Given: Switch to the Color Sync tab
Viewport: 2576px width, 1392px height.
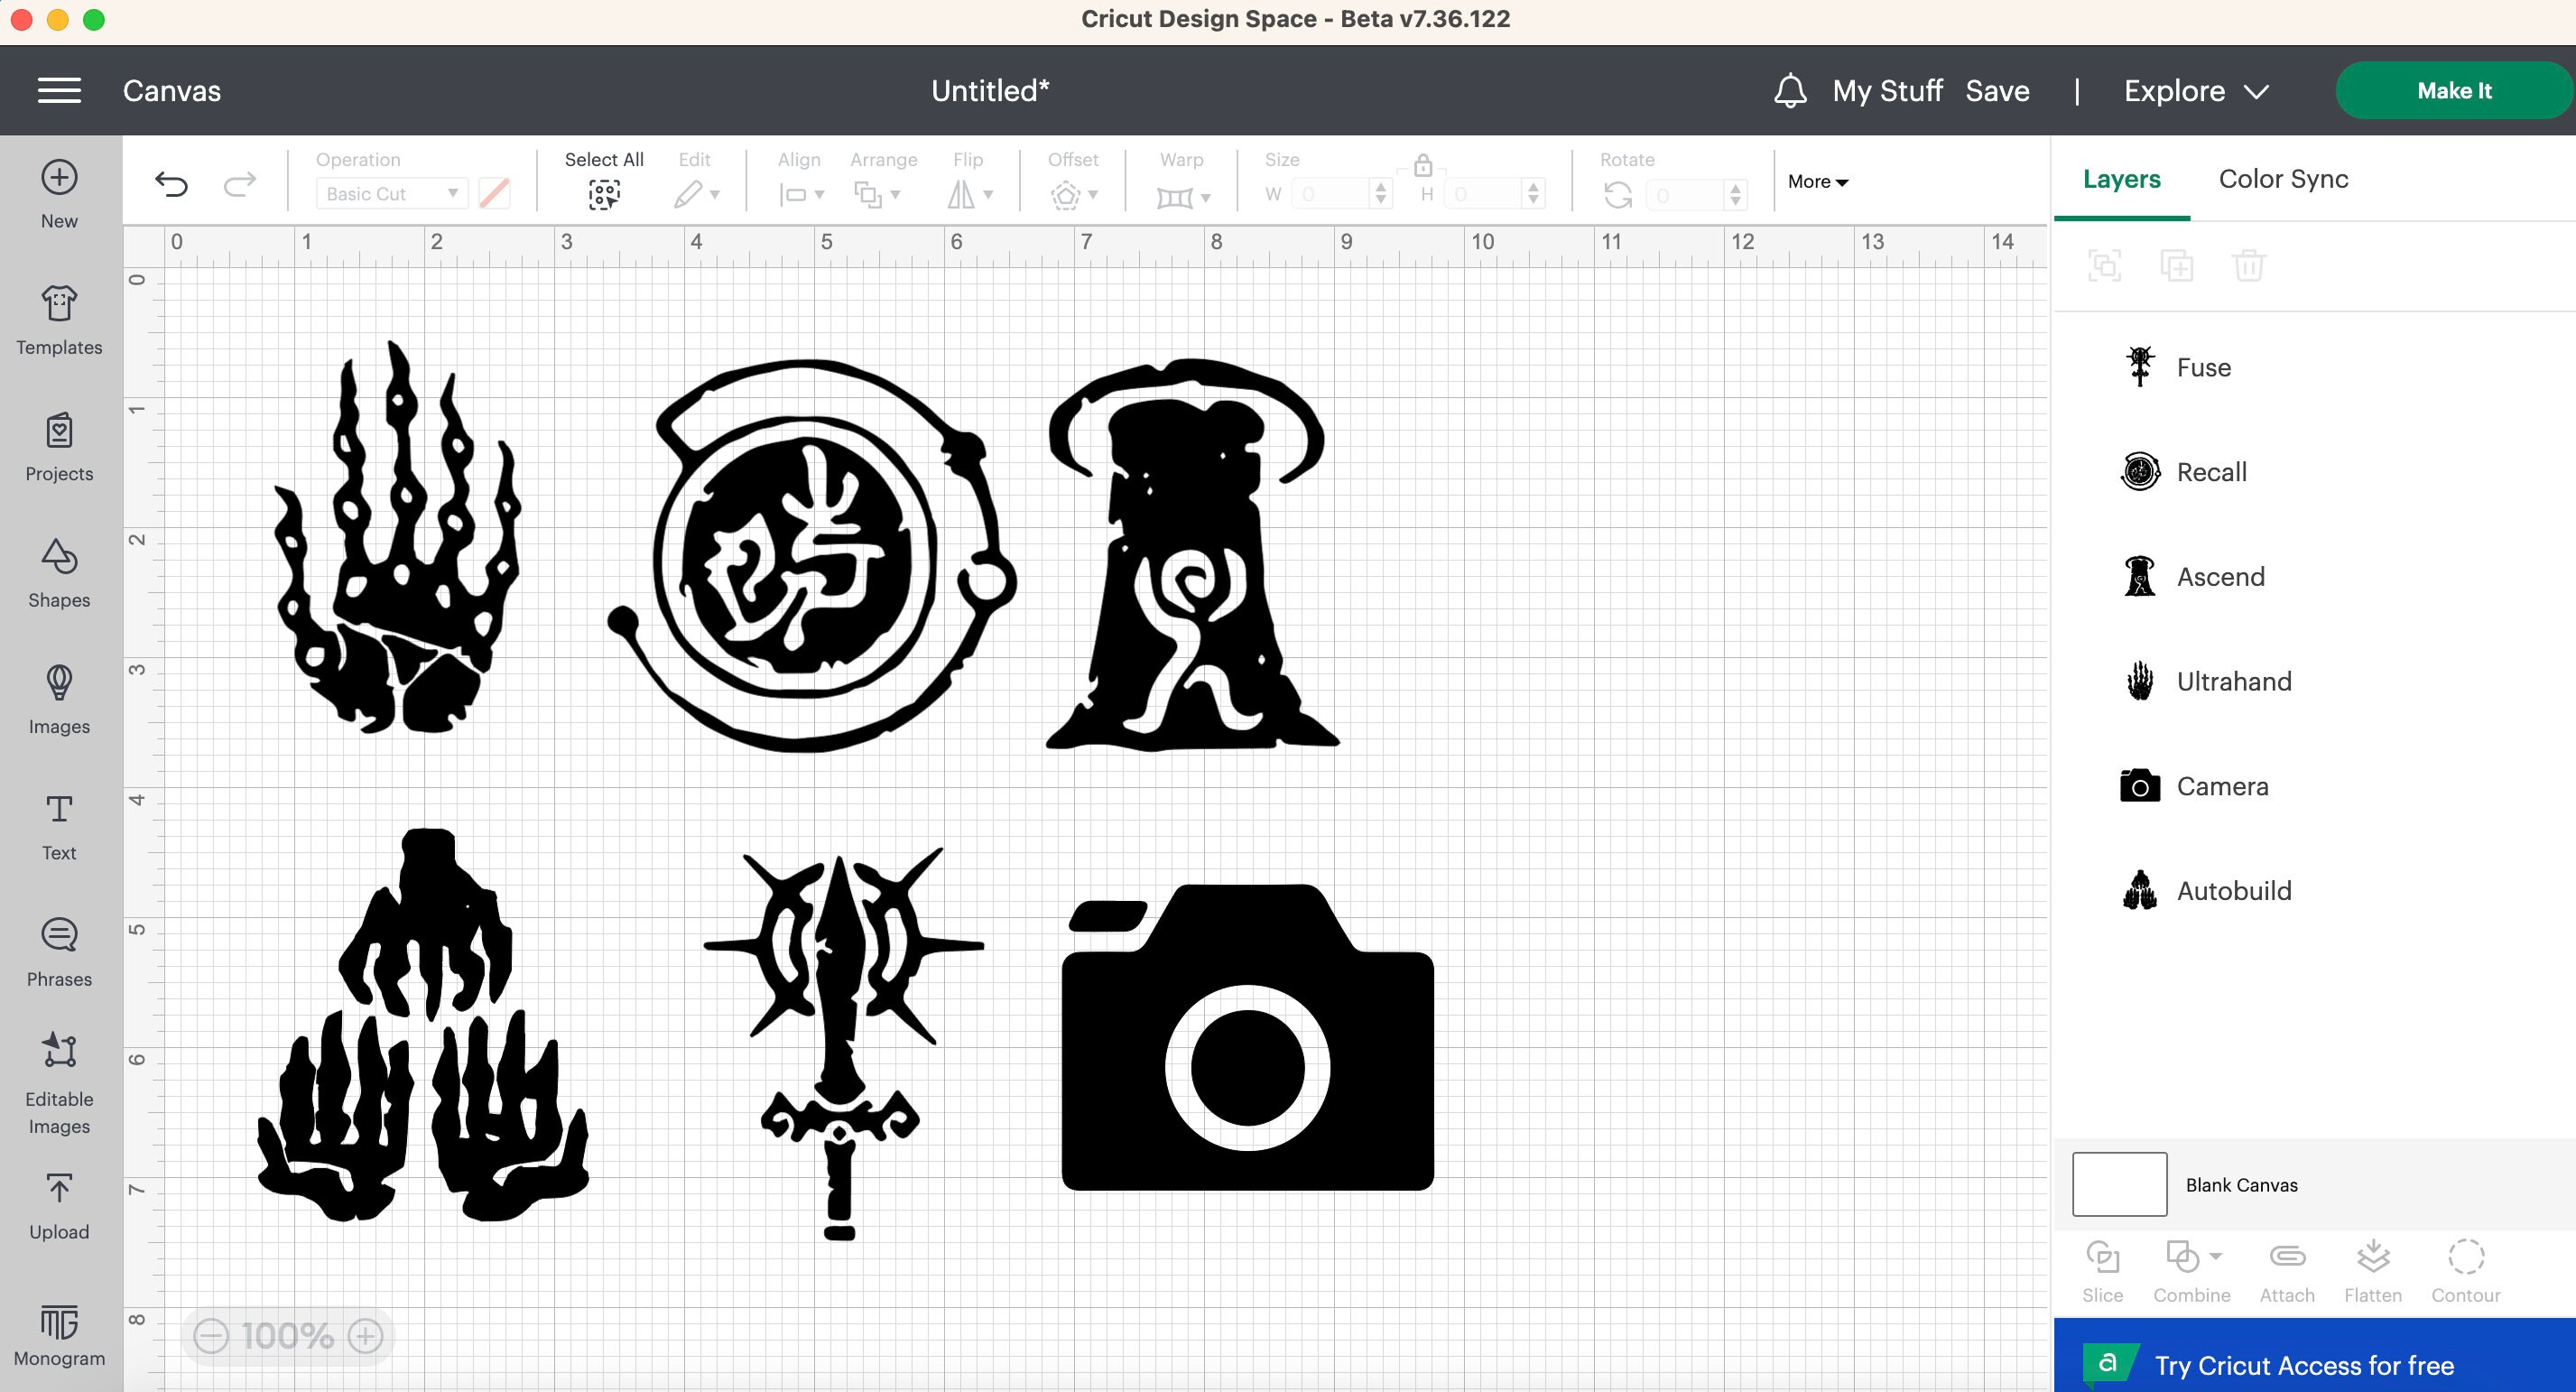Looking at the screenshot, I should coord(2284,179).
